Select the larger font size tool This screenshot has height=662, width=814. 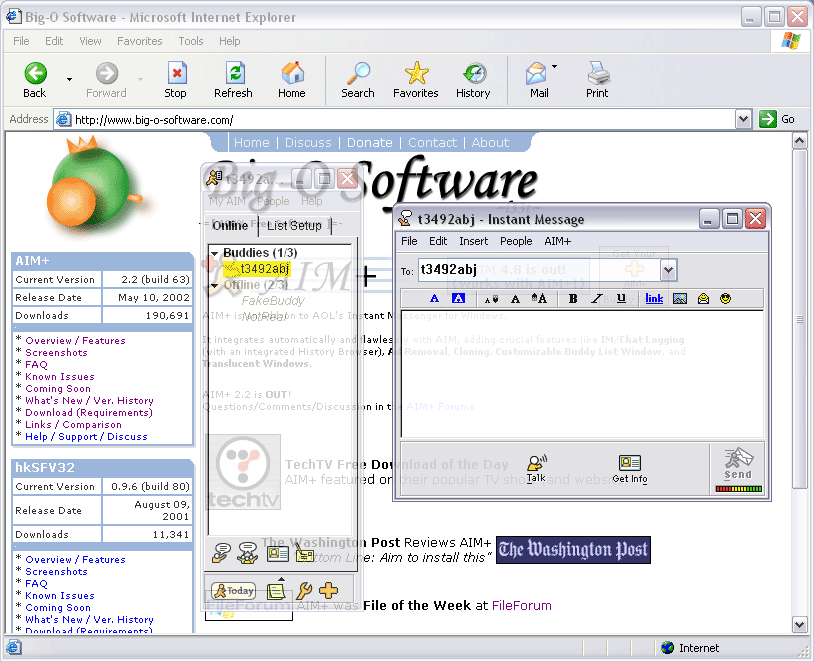click(x=539, y=299)
